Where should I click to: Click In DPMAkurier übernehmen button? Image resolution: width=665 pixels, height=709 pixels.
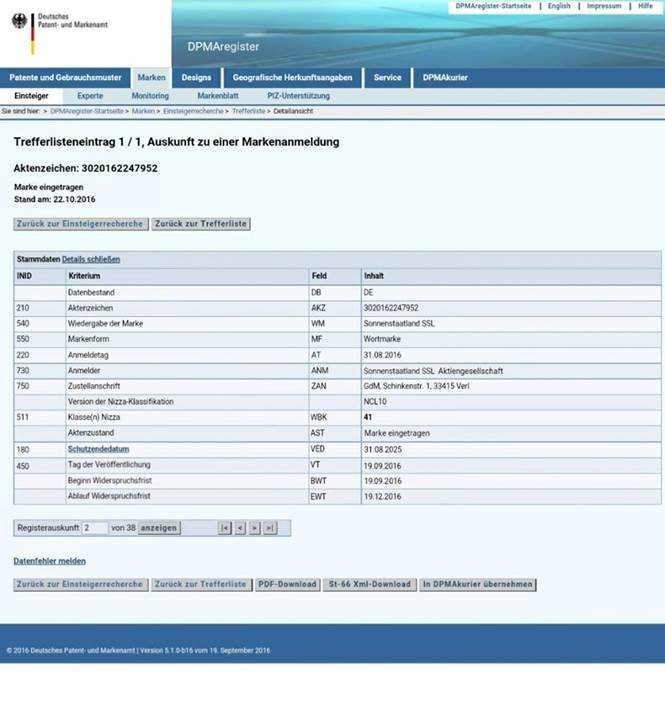click(478, 584)
